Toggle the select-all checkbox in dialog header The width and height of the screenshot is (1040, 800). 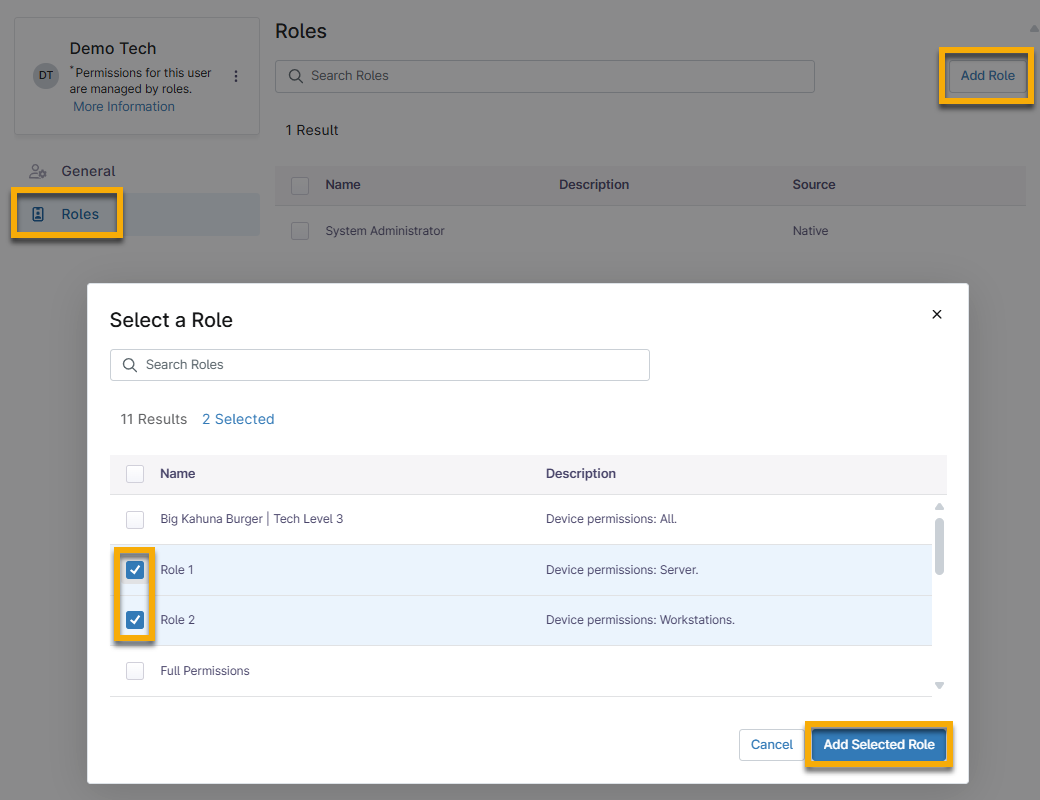tap(135, 474)
